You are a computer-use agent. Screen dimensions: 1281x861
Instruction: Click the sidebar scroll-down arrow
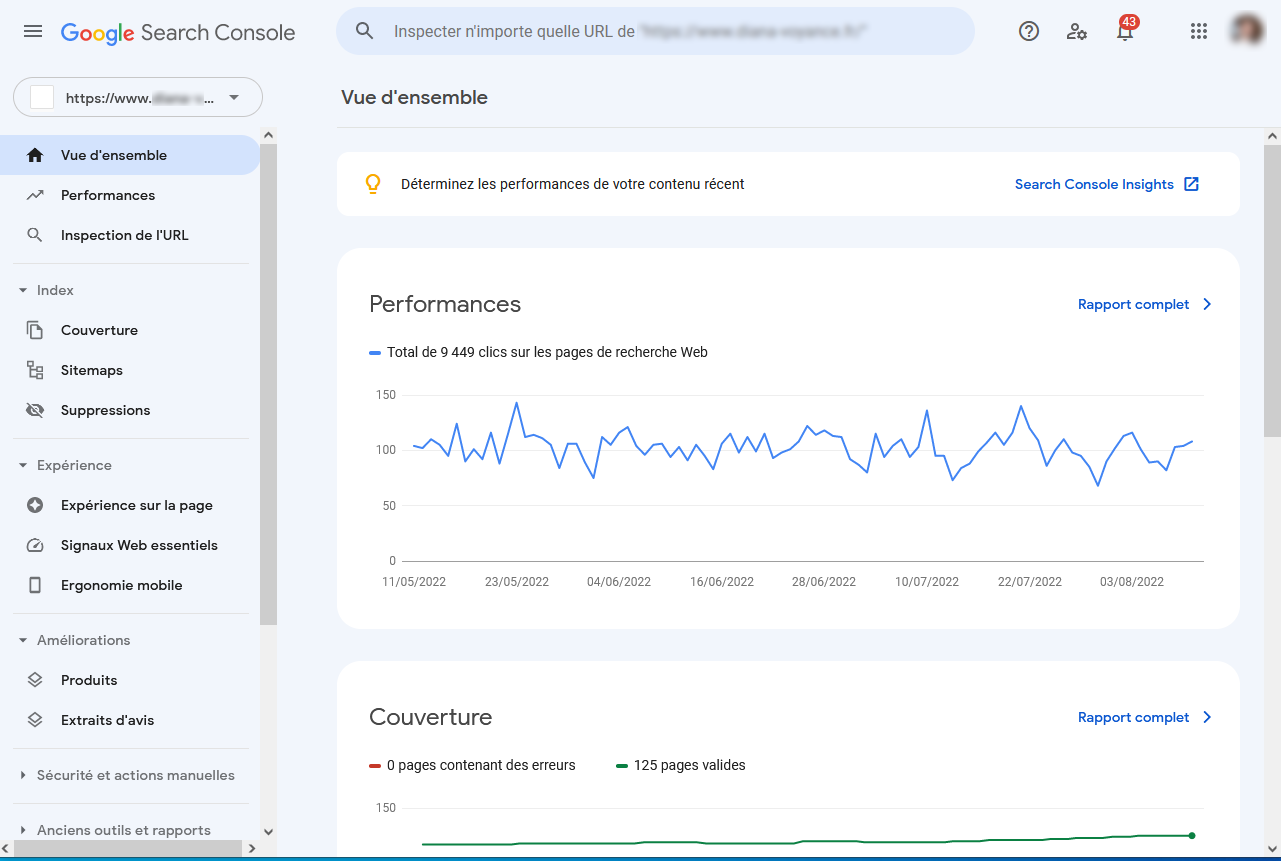point(268,831)
